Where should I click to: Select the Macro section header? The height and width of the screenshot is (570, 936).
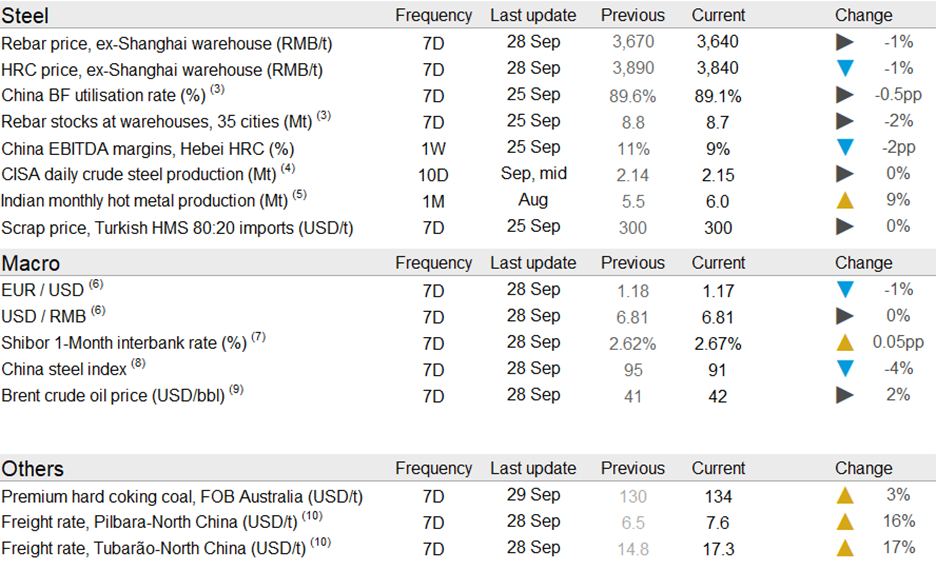pyautogui.click(x=31, y=264)
